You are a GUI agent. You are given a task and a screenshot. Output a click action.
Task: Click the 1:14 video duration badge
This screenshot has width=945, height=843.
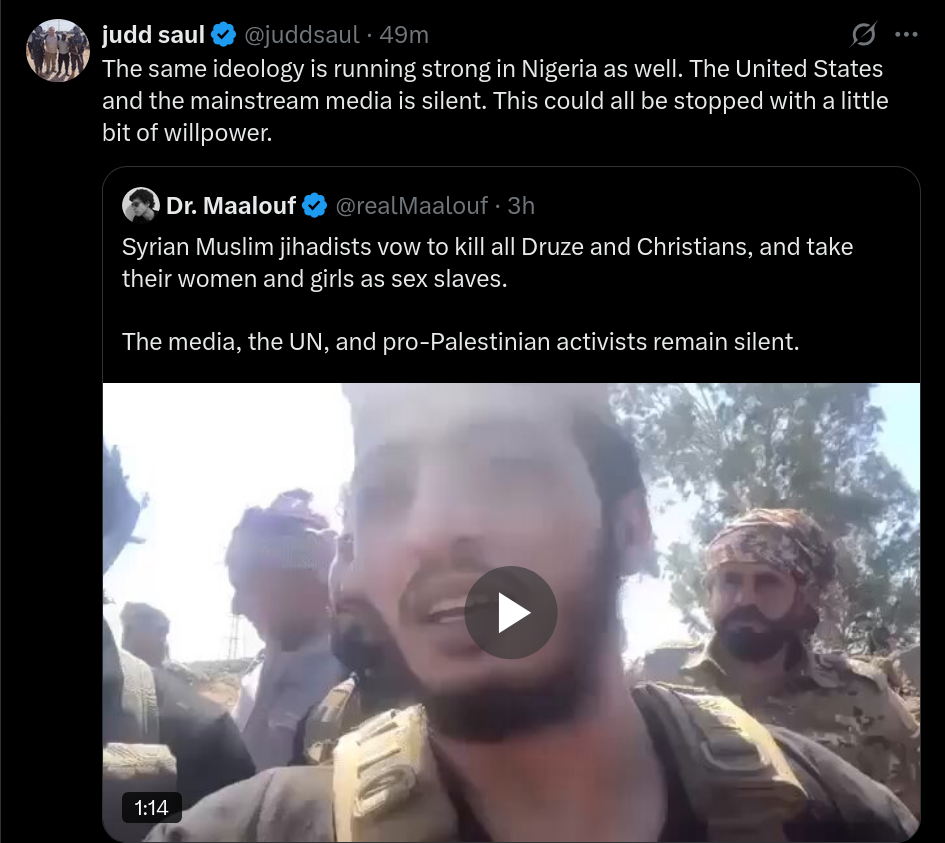151,807
